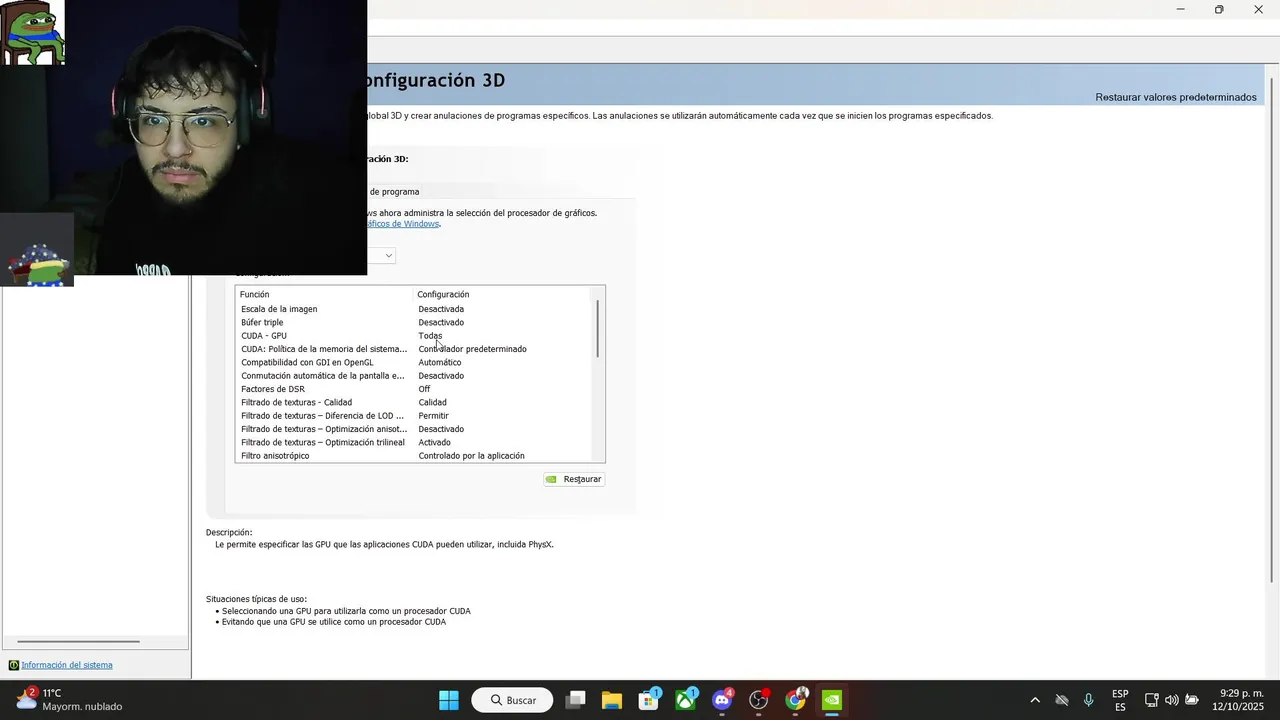
Task: Open Discord from the taskbar
Action: coord(722,700)
